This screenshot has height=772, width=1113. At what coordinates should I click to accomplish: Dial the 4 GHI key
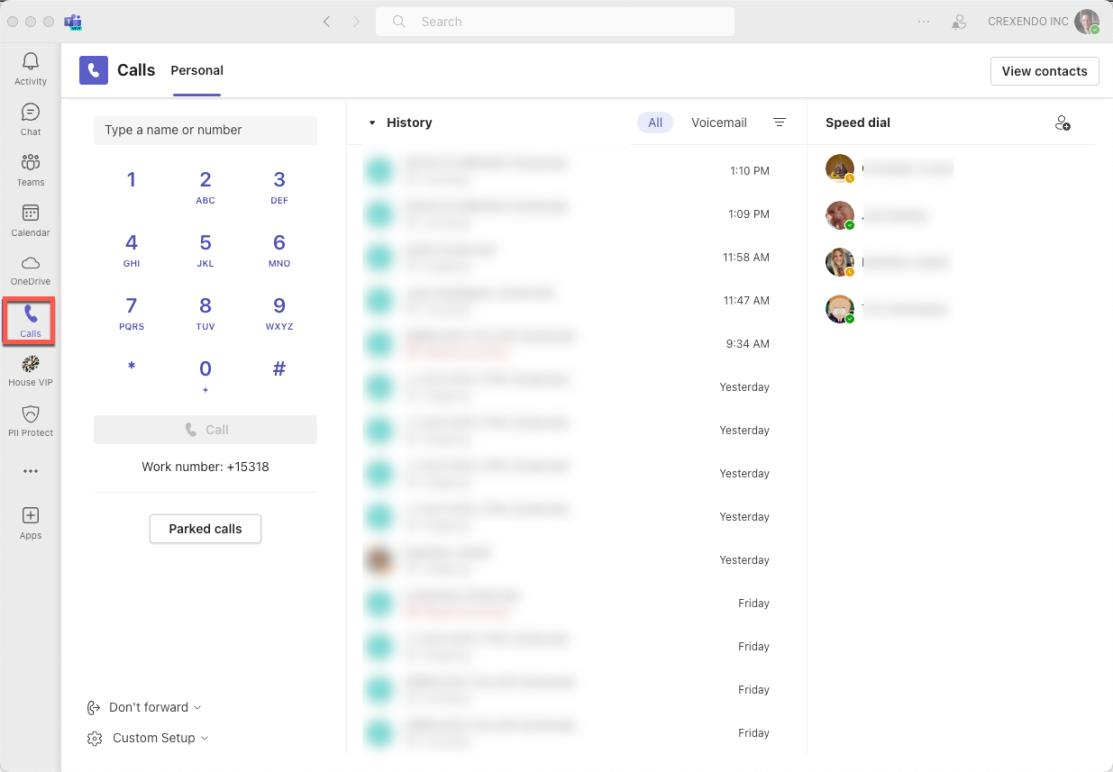coord(131,250)
